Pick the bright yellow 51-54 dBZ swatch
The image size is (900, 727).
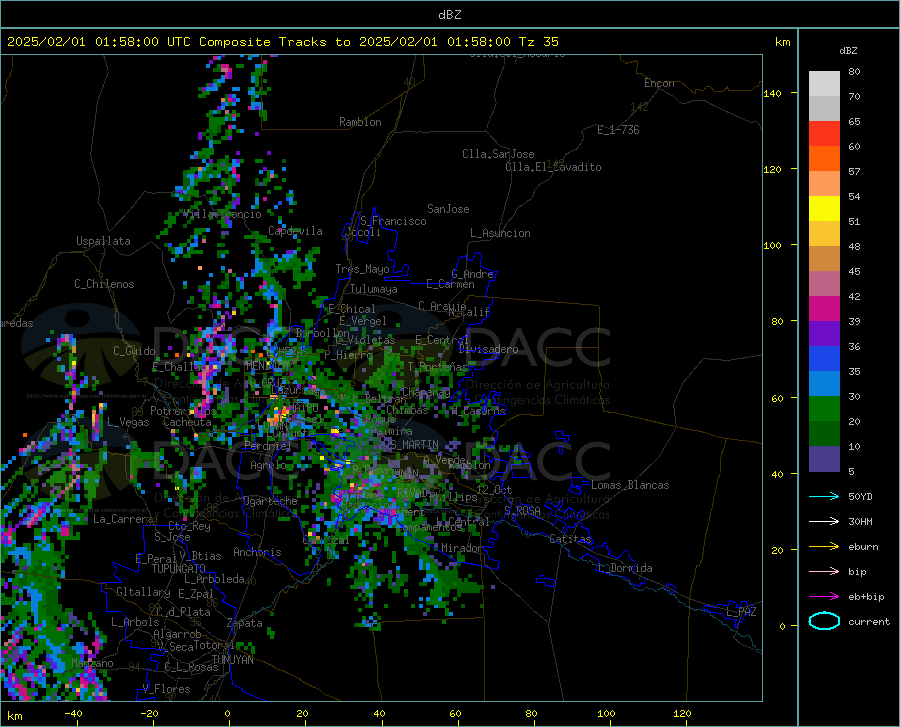point(824,209)
